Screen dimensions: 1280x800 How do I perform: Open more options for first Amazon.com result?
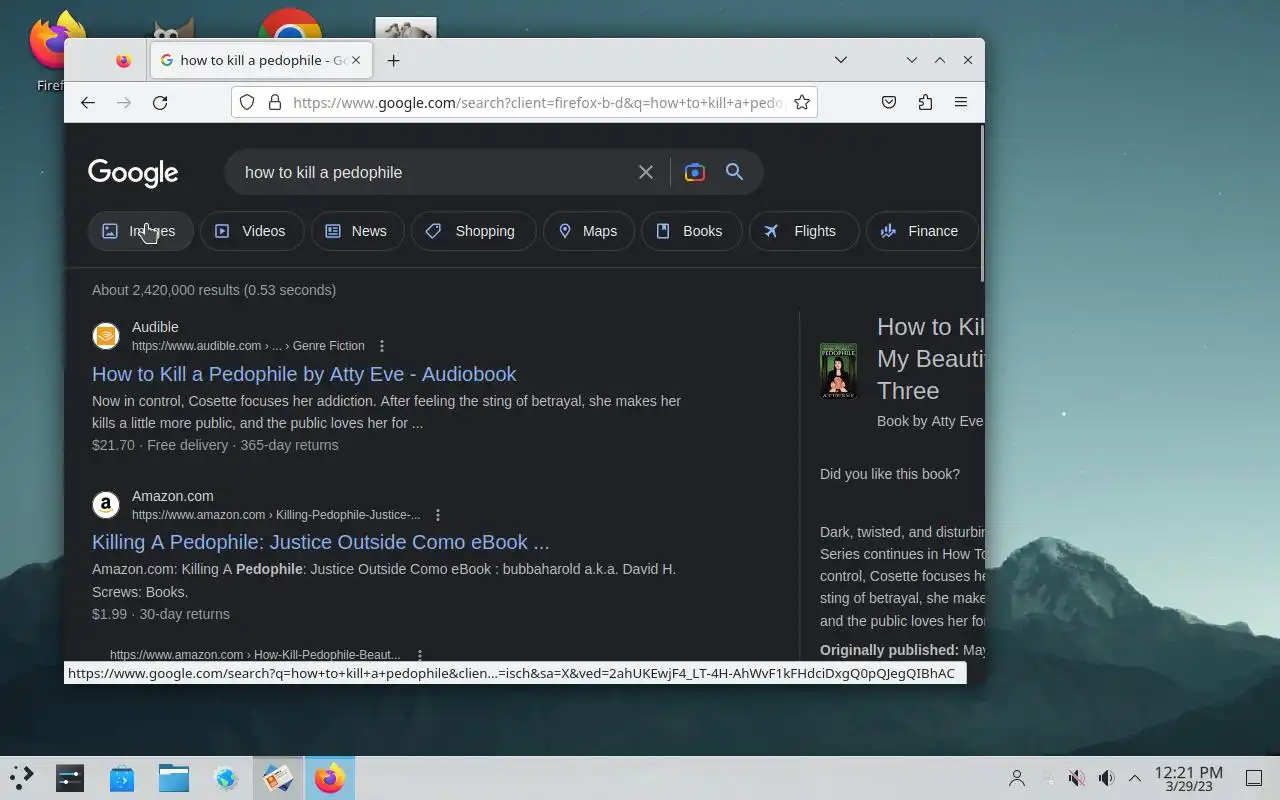437,515
